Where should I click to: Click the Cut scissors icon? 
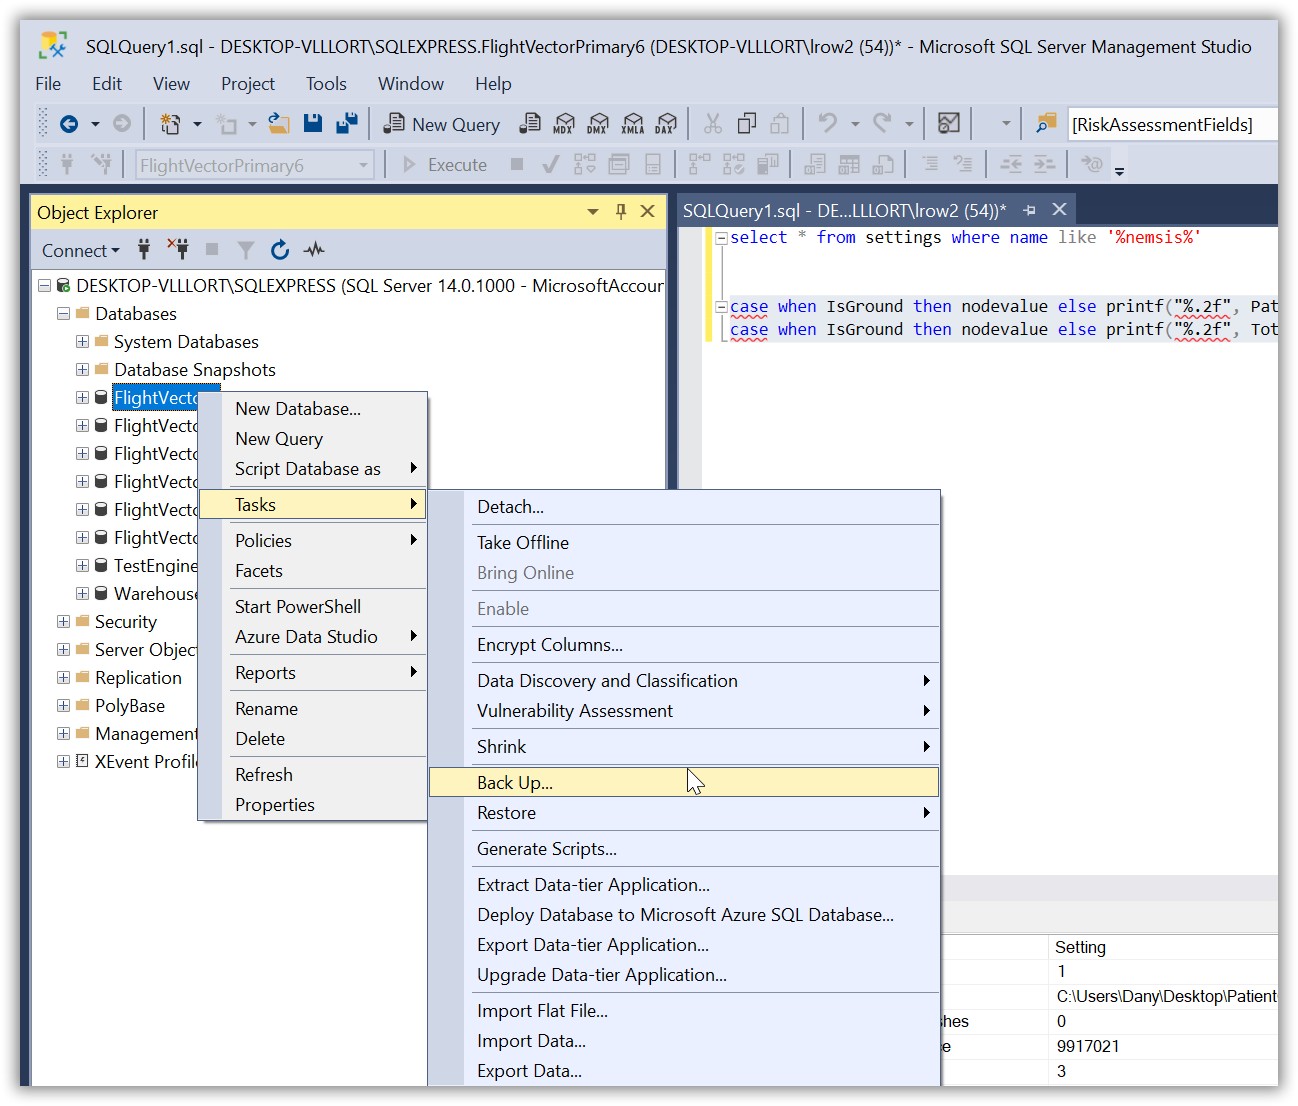pos(713,123)
